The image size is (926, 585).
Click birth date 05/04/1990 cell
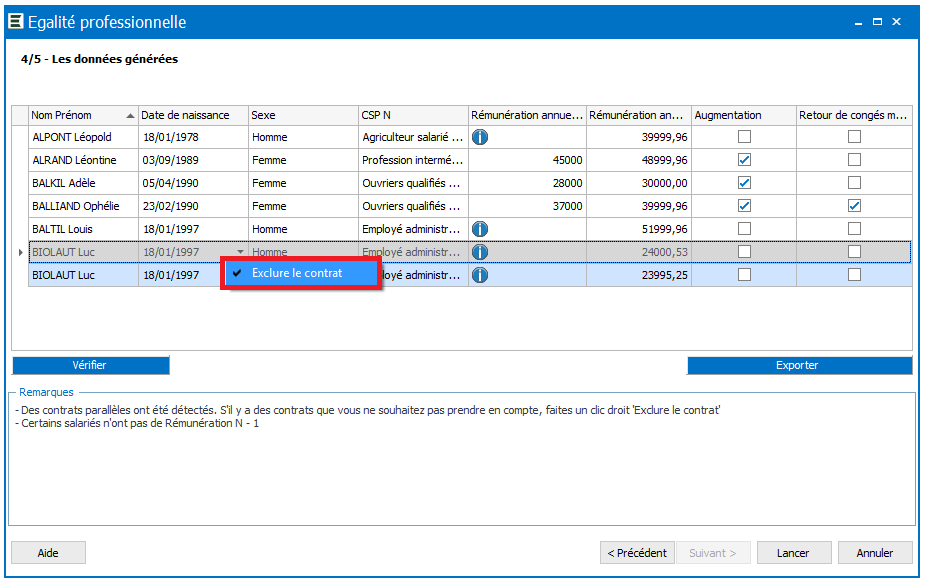pos(193,183)
